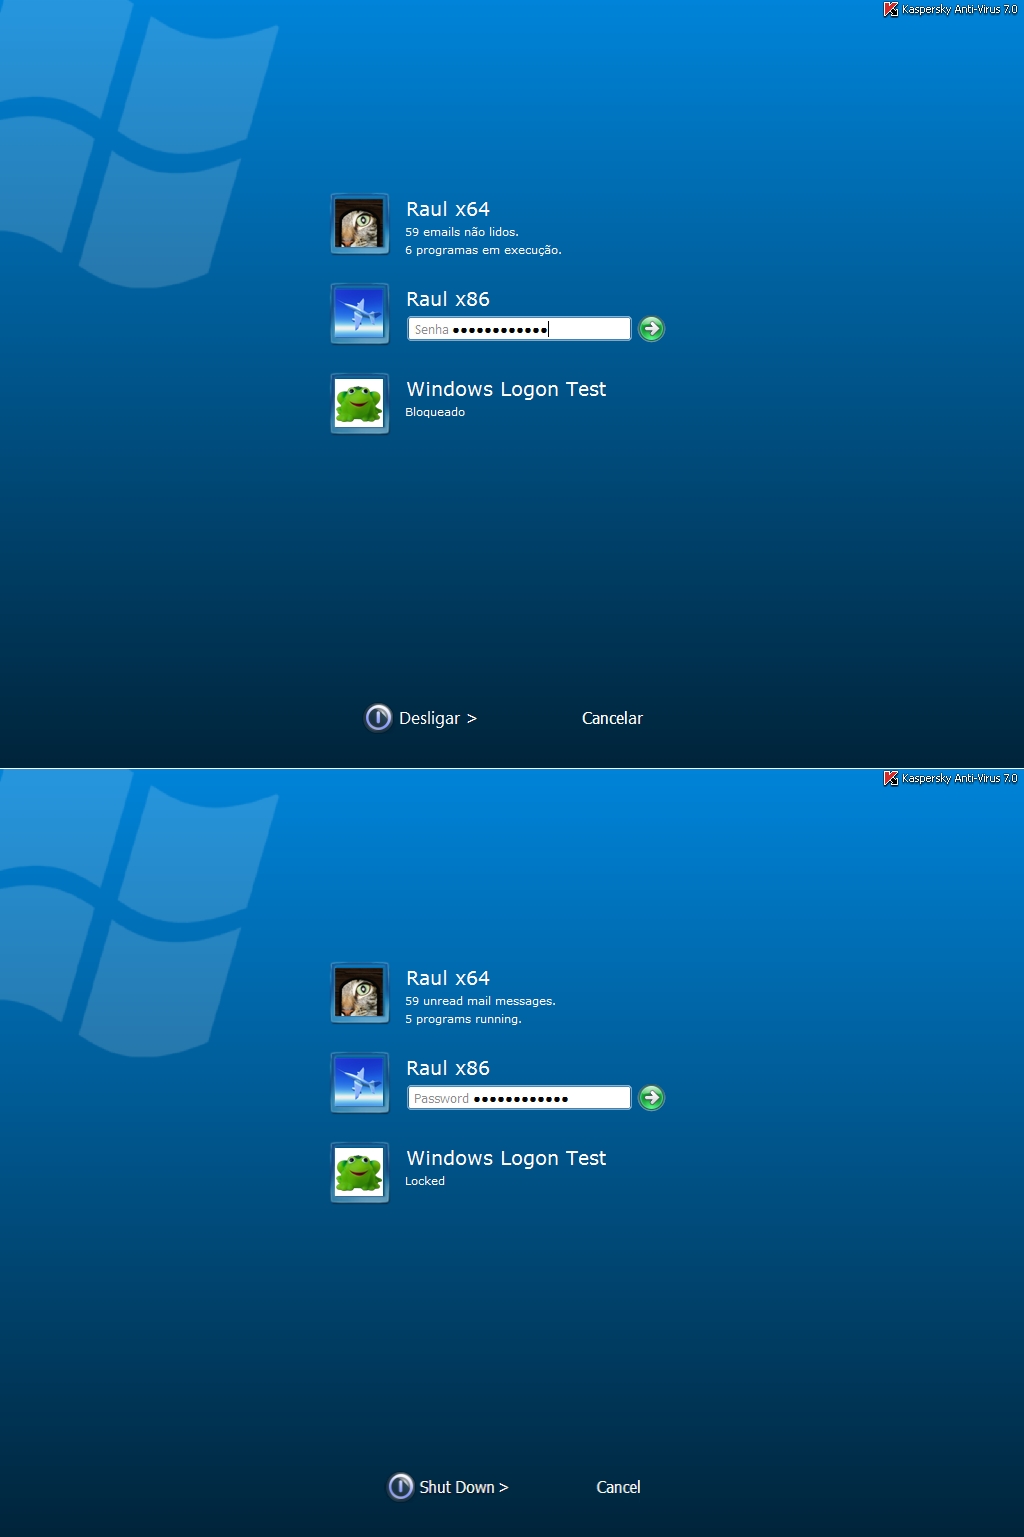Click '5 programs running.' text

click(463, 1019)
